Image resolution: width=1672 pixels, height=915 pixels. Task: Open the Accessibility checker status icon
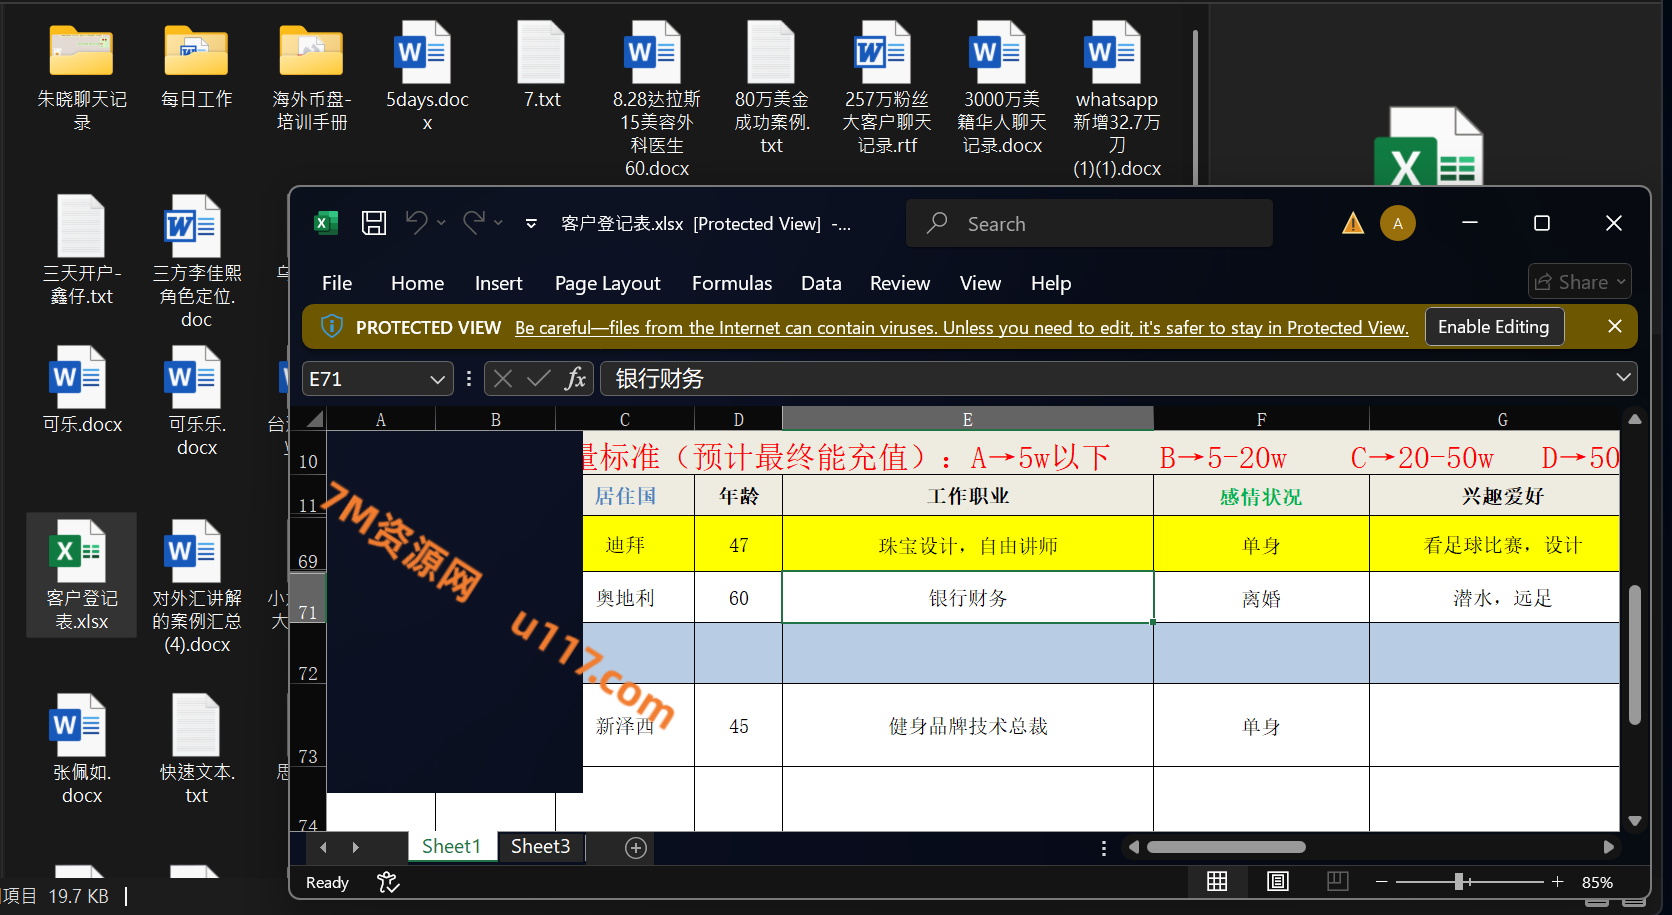(388, 882)
